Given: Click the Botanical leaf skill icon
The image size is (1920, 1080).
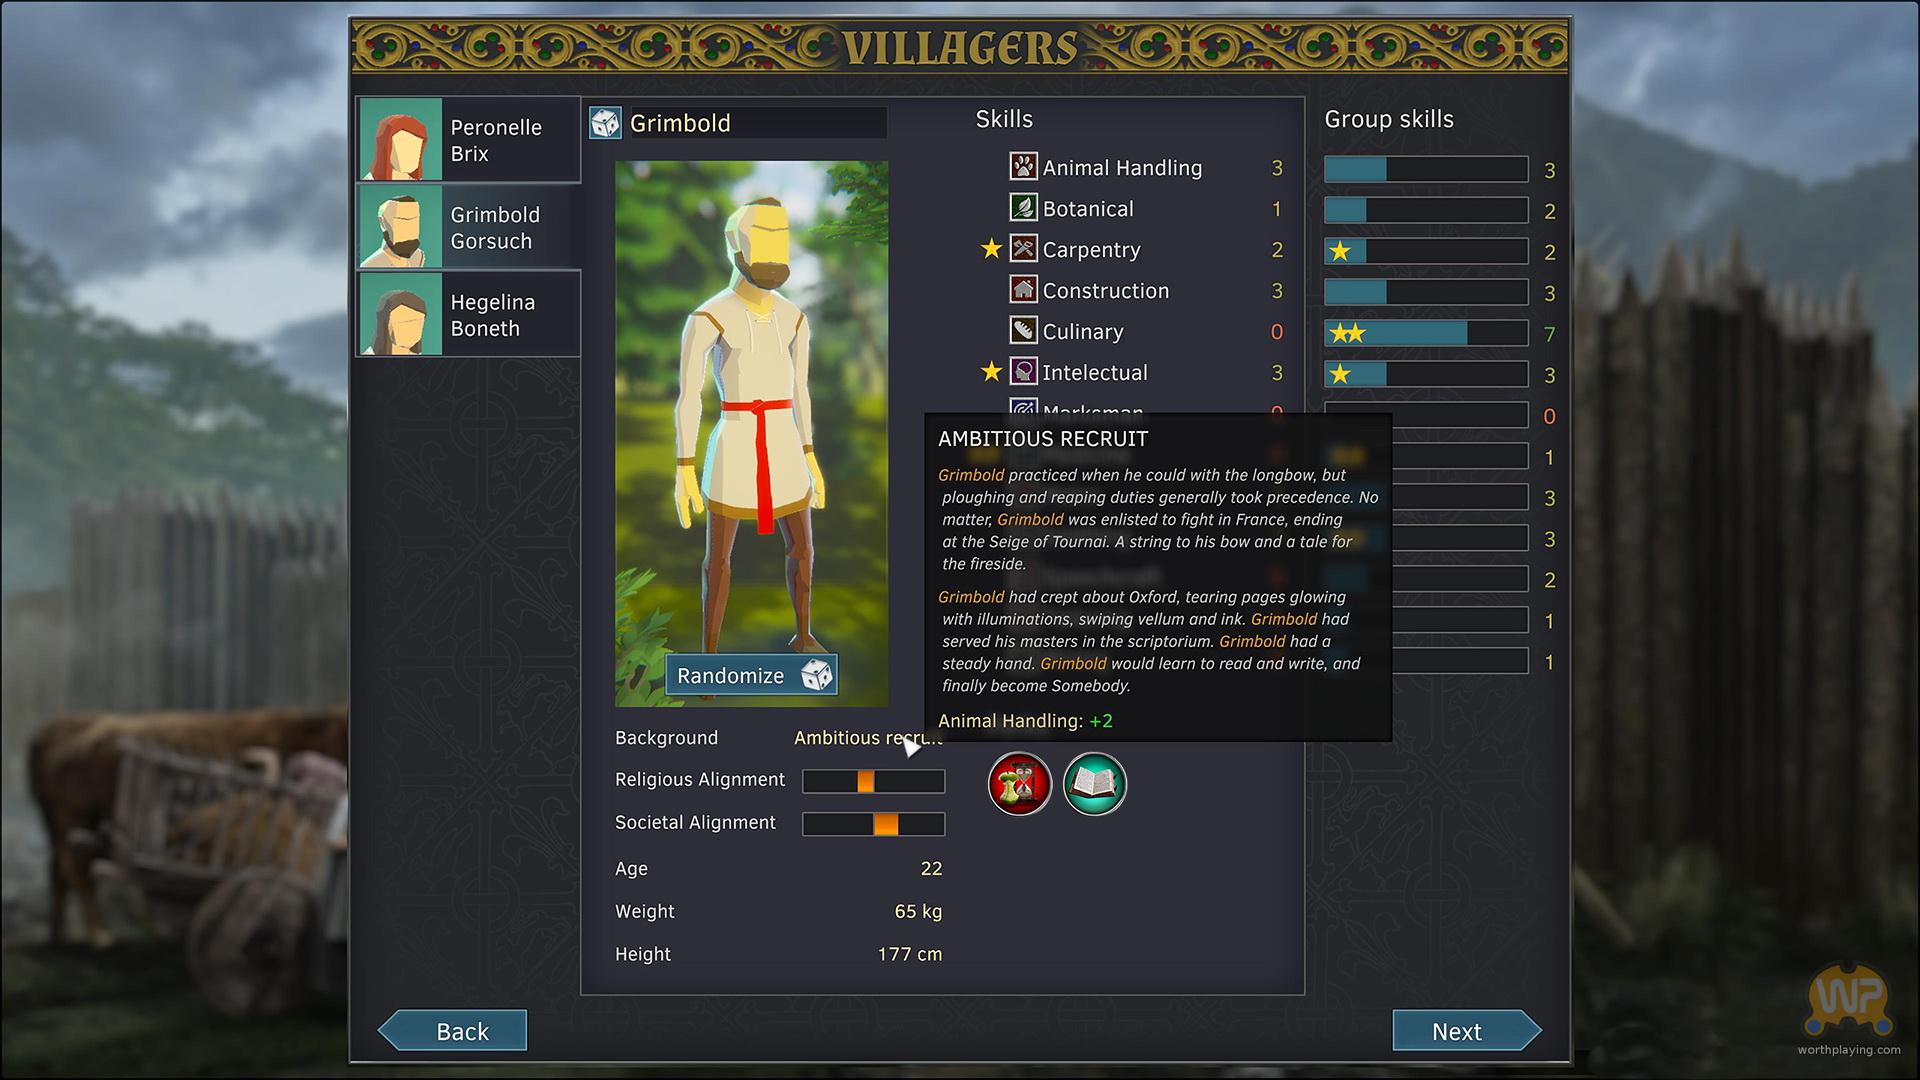Looking at the screenshot, I should point(1023,208).
